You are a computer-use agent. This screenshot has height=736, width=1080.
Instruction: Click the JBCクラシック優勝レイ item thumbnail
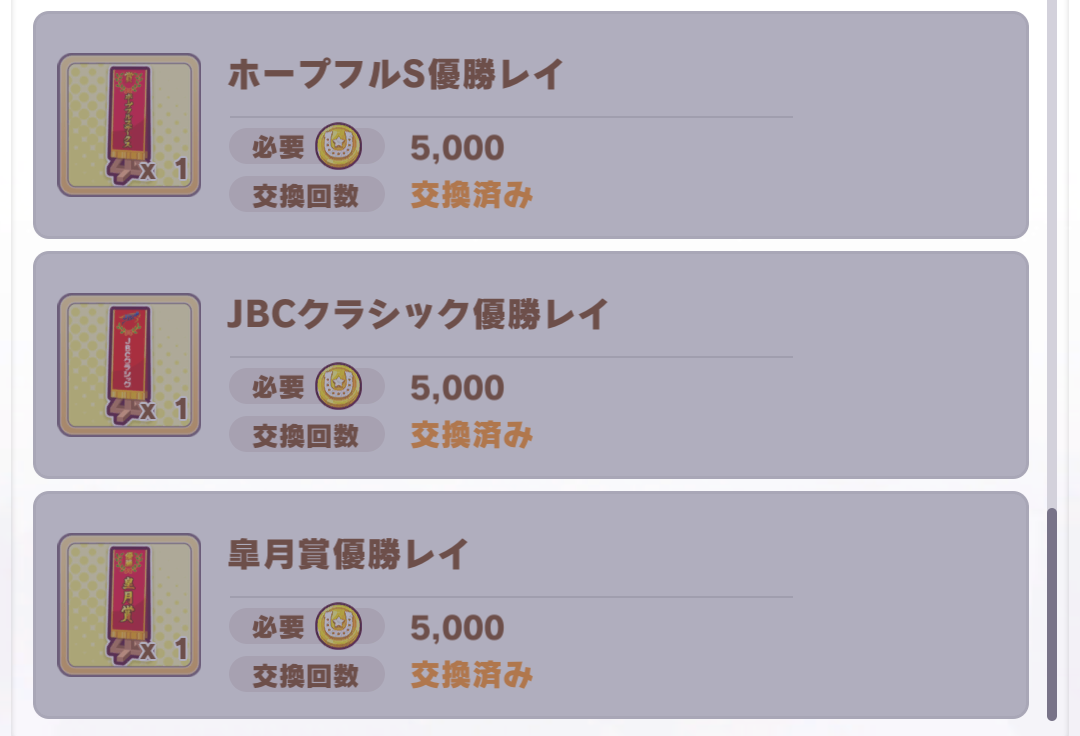tap(129, 365)
